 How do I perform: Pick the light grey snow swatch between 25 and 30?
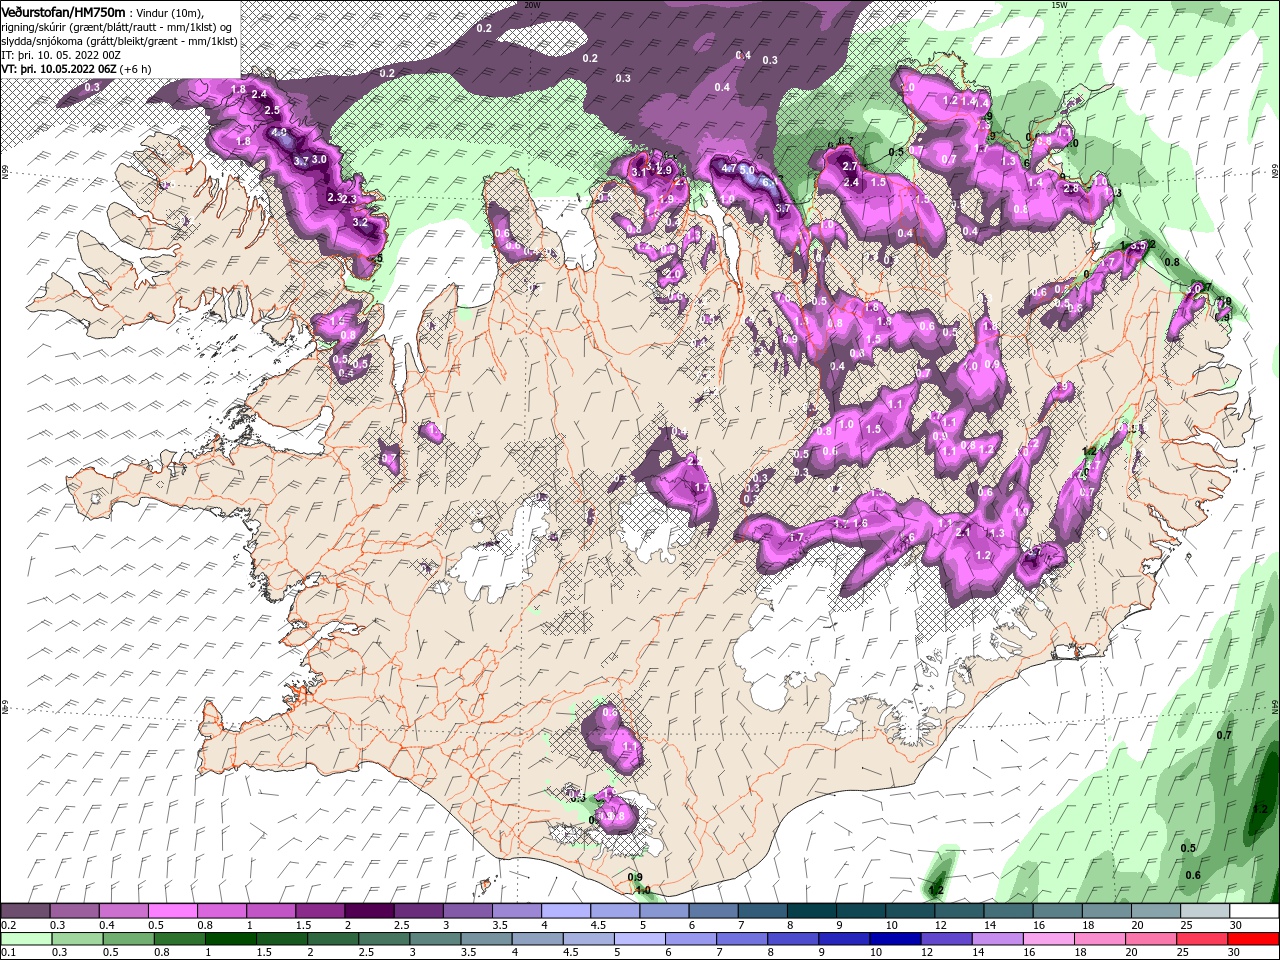pyautogui.click(x=1206, y=911)
